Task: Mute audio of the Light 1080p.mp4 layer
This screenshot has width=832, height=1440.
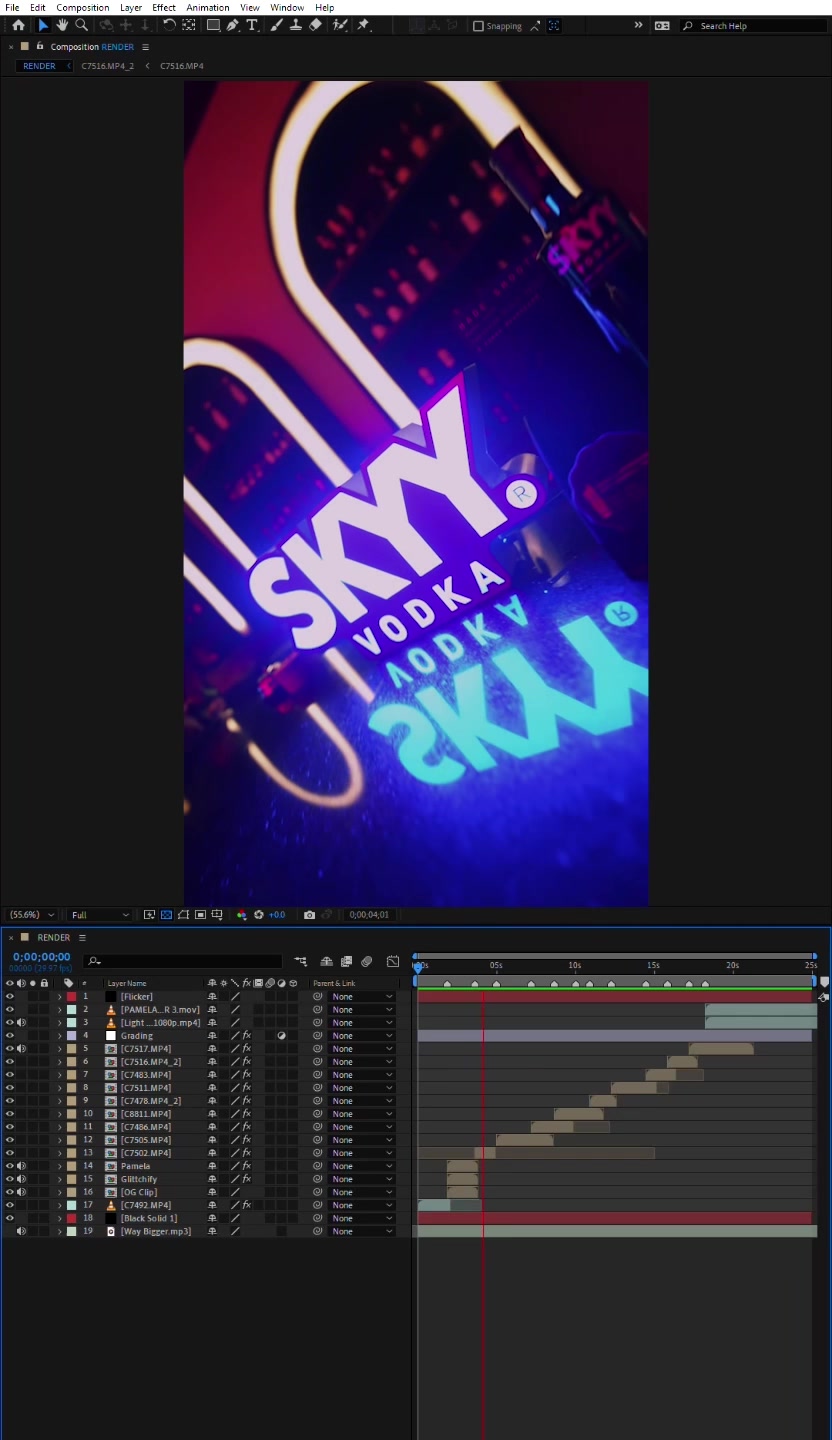Action: tap(21, 1023)
